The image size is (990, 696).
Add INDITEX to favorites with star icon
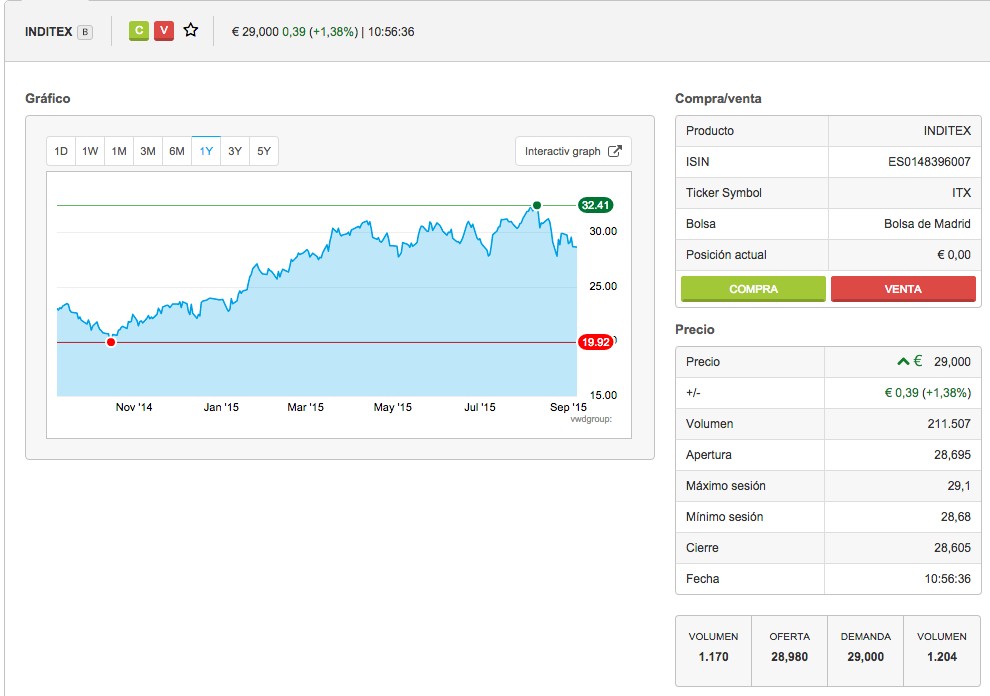point(191,30)
